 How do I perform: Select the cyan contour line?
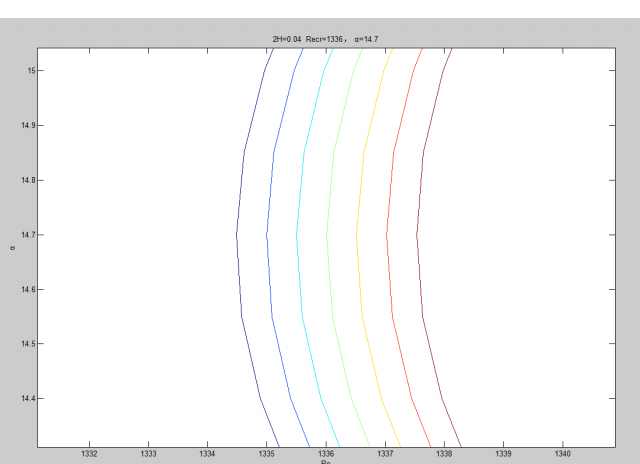297,236
